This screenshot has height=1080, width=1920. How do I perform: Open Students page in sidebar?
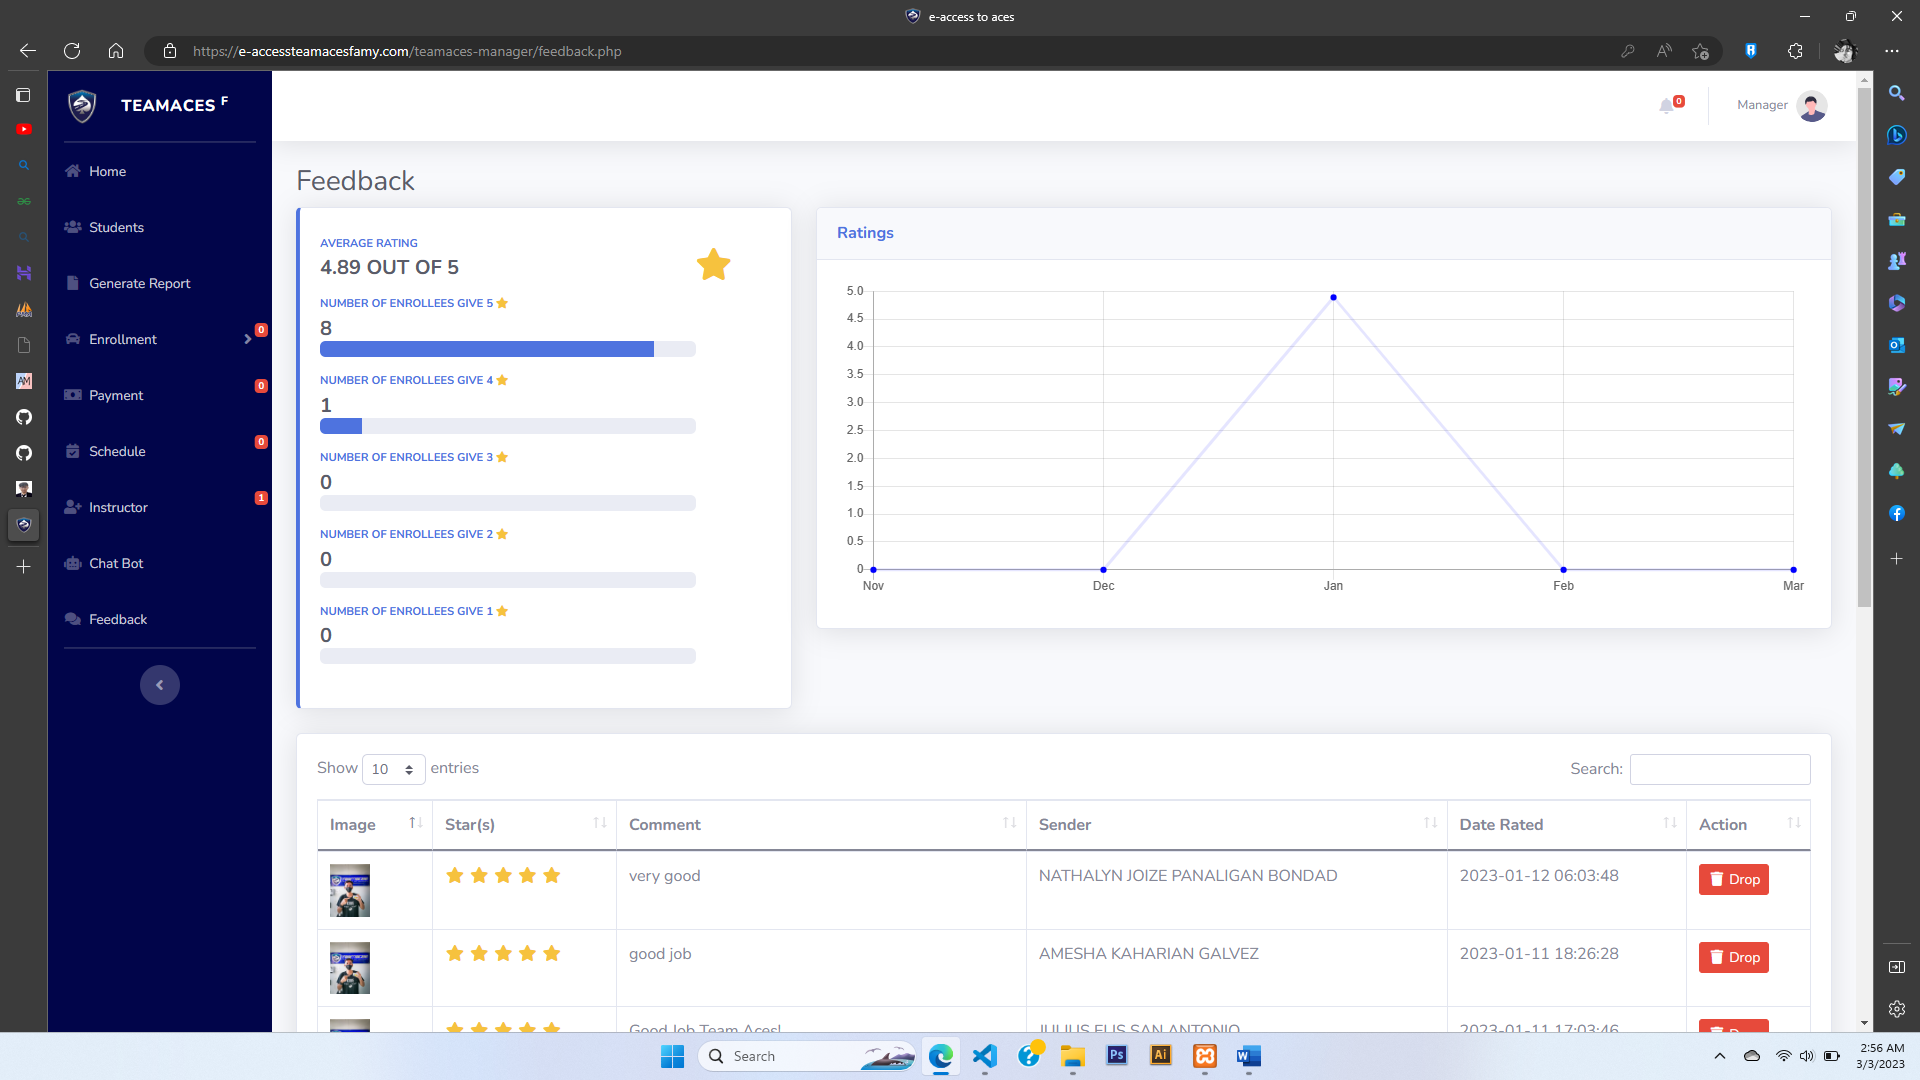[116, 227]
